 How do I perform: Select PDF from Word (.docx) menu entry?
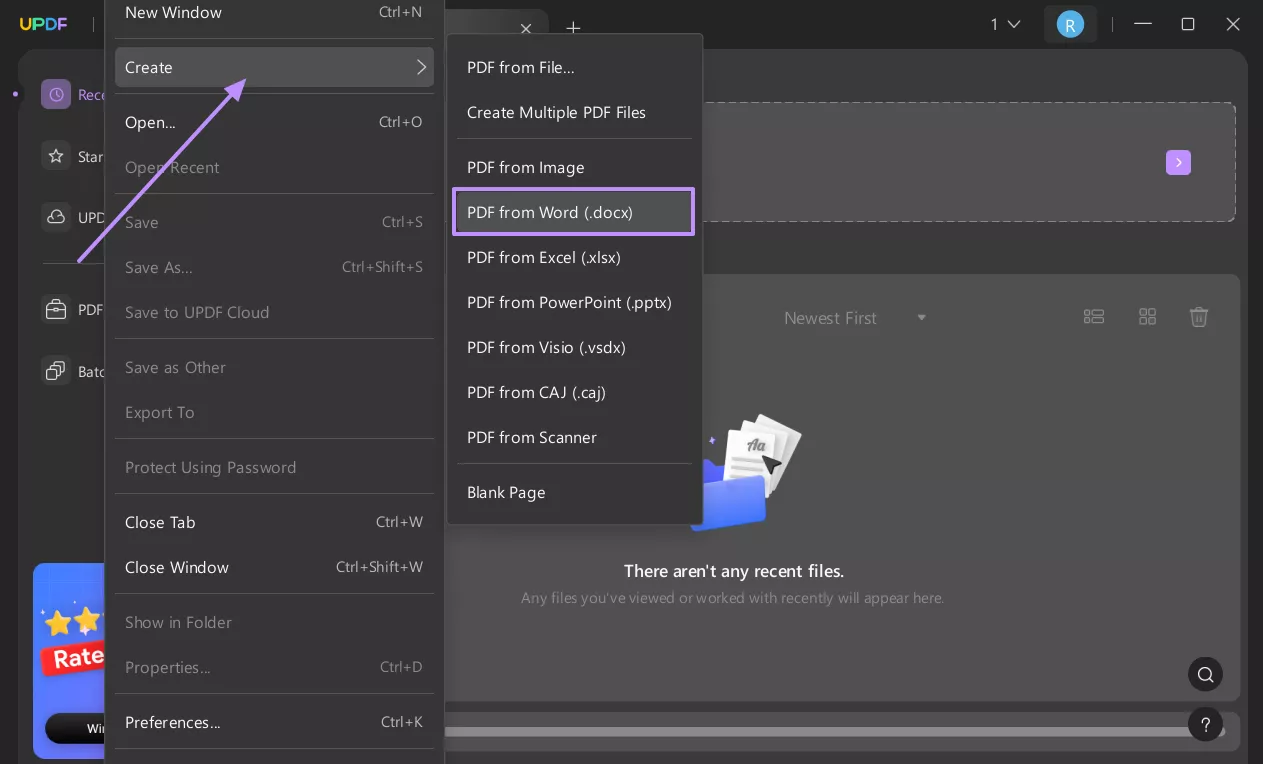pos(573,212)
